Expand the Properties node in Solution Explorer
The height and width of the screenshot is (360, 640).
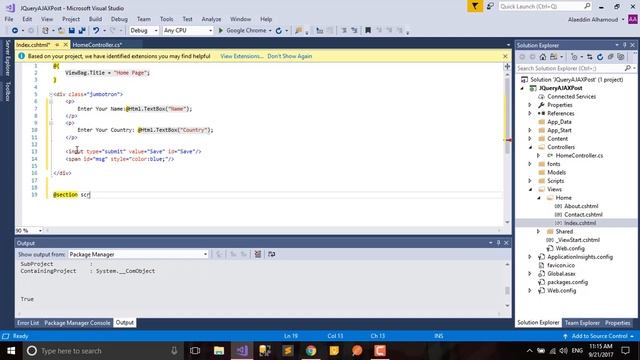point(530,105)
